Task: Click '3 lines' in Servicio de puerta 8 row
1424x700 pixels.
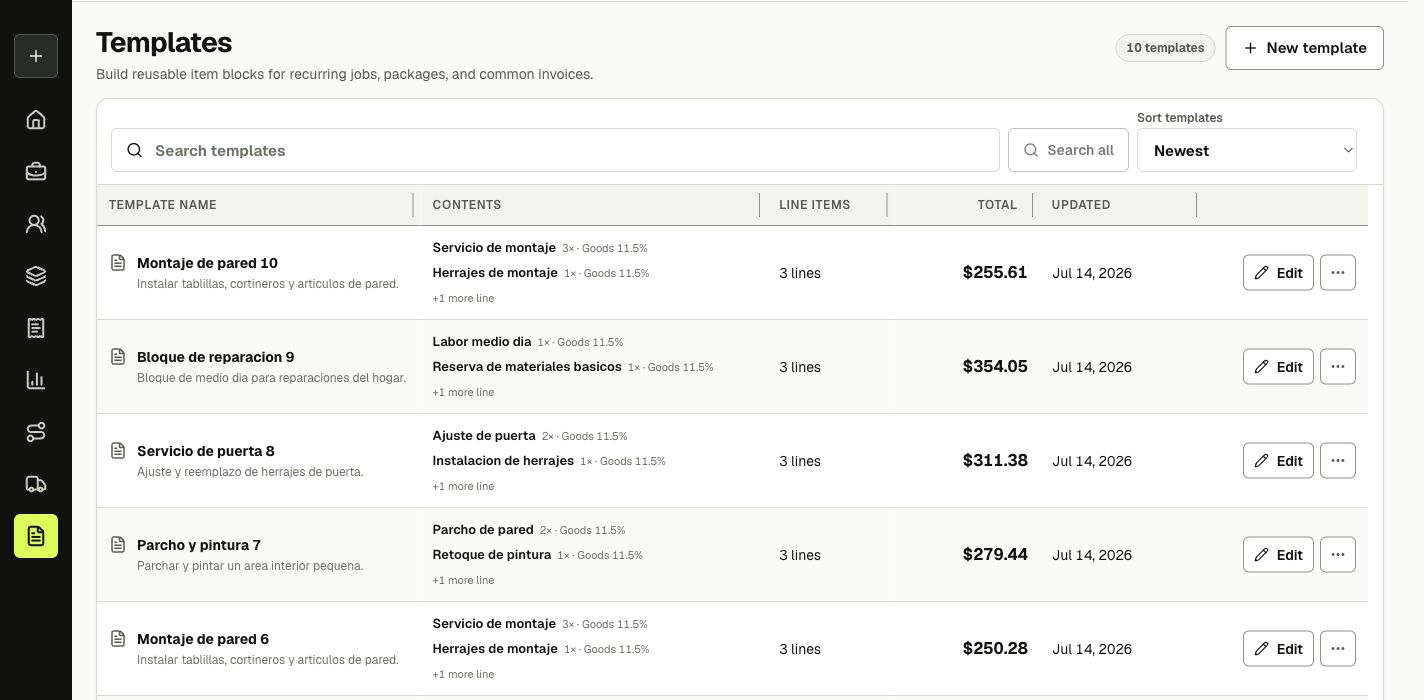Action: coord(800,461)
